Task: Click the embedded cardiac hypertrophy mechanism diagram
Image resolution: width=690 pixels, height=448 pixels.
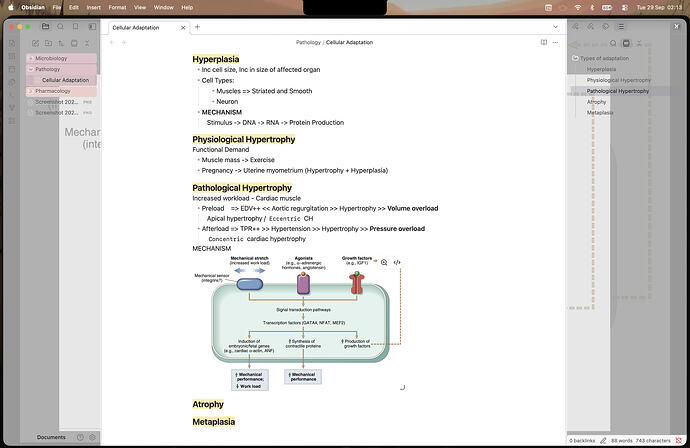Action: [x=299, y=323]
